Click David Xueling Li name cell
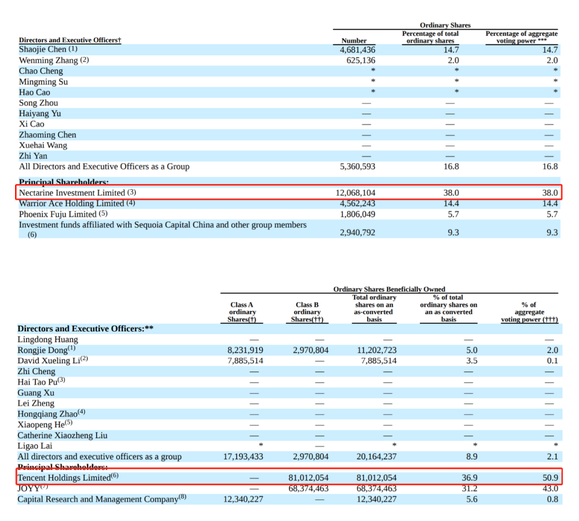The width and height of the screenshot is (579, 521). 53,360
